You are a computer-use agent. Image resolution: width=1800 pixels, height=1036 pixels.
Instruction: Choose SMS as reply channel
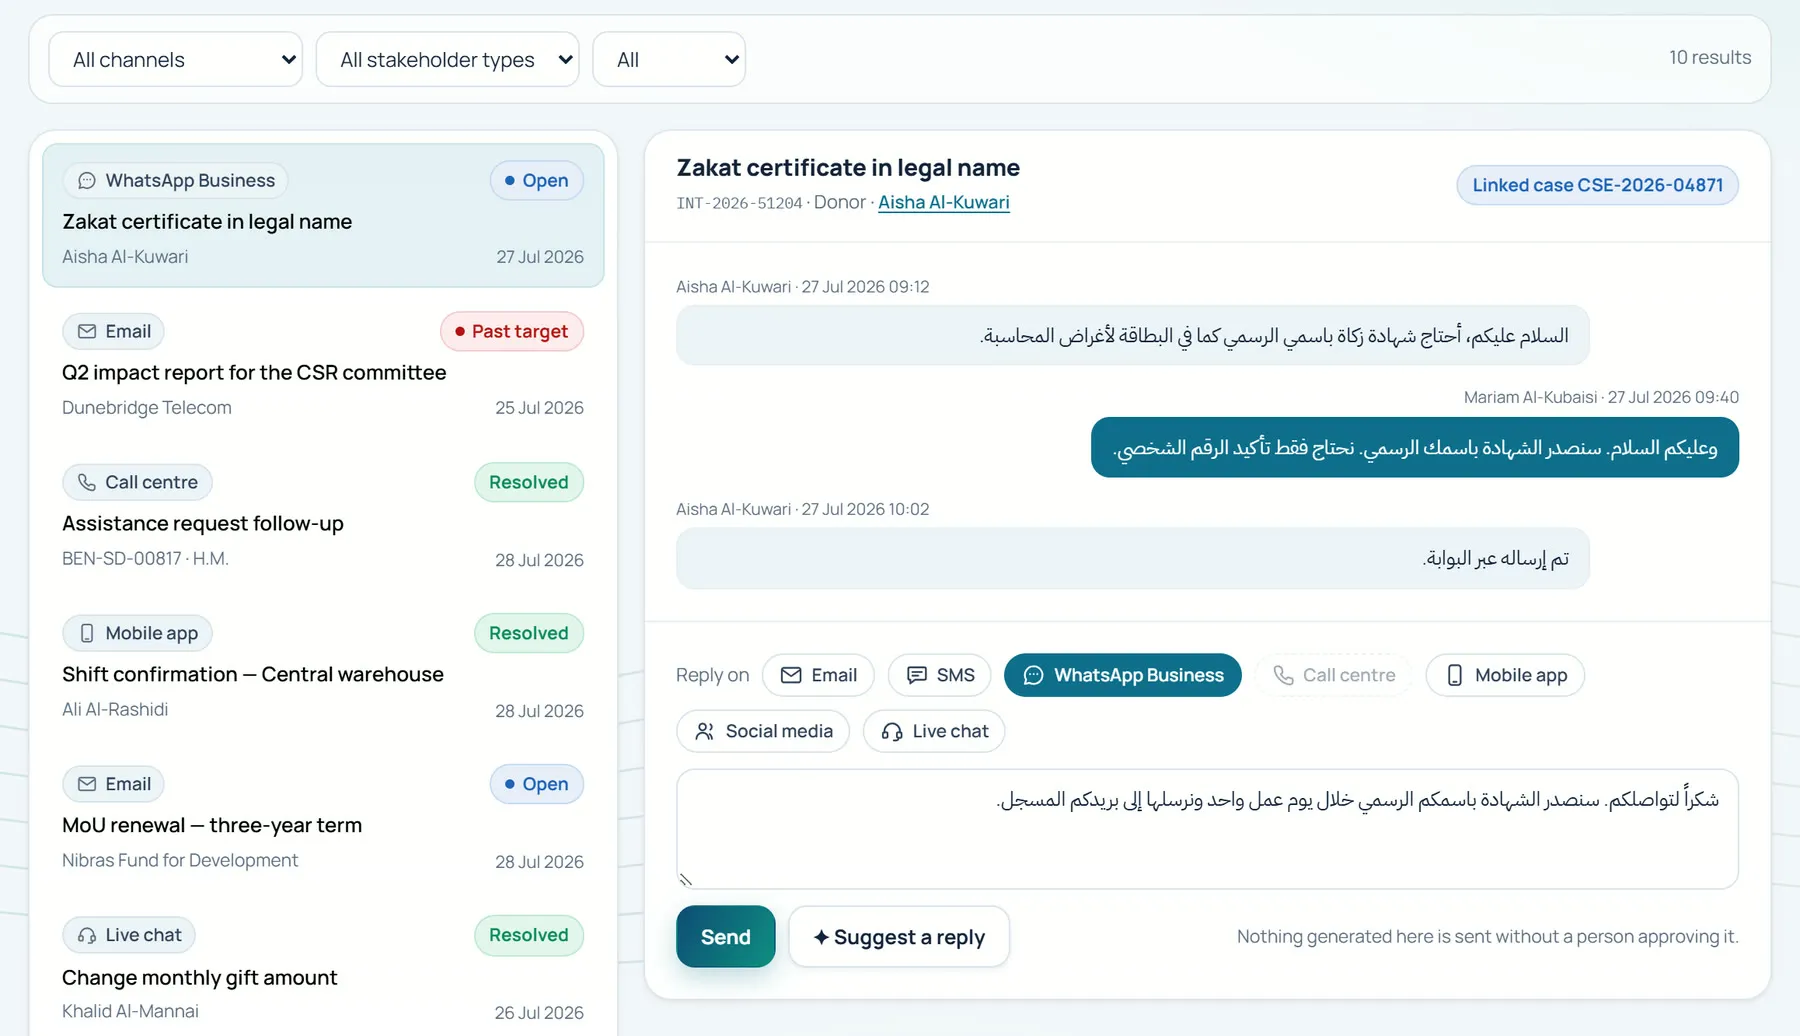pos(939,676)
